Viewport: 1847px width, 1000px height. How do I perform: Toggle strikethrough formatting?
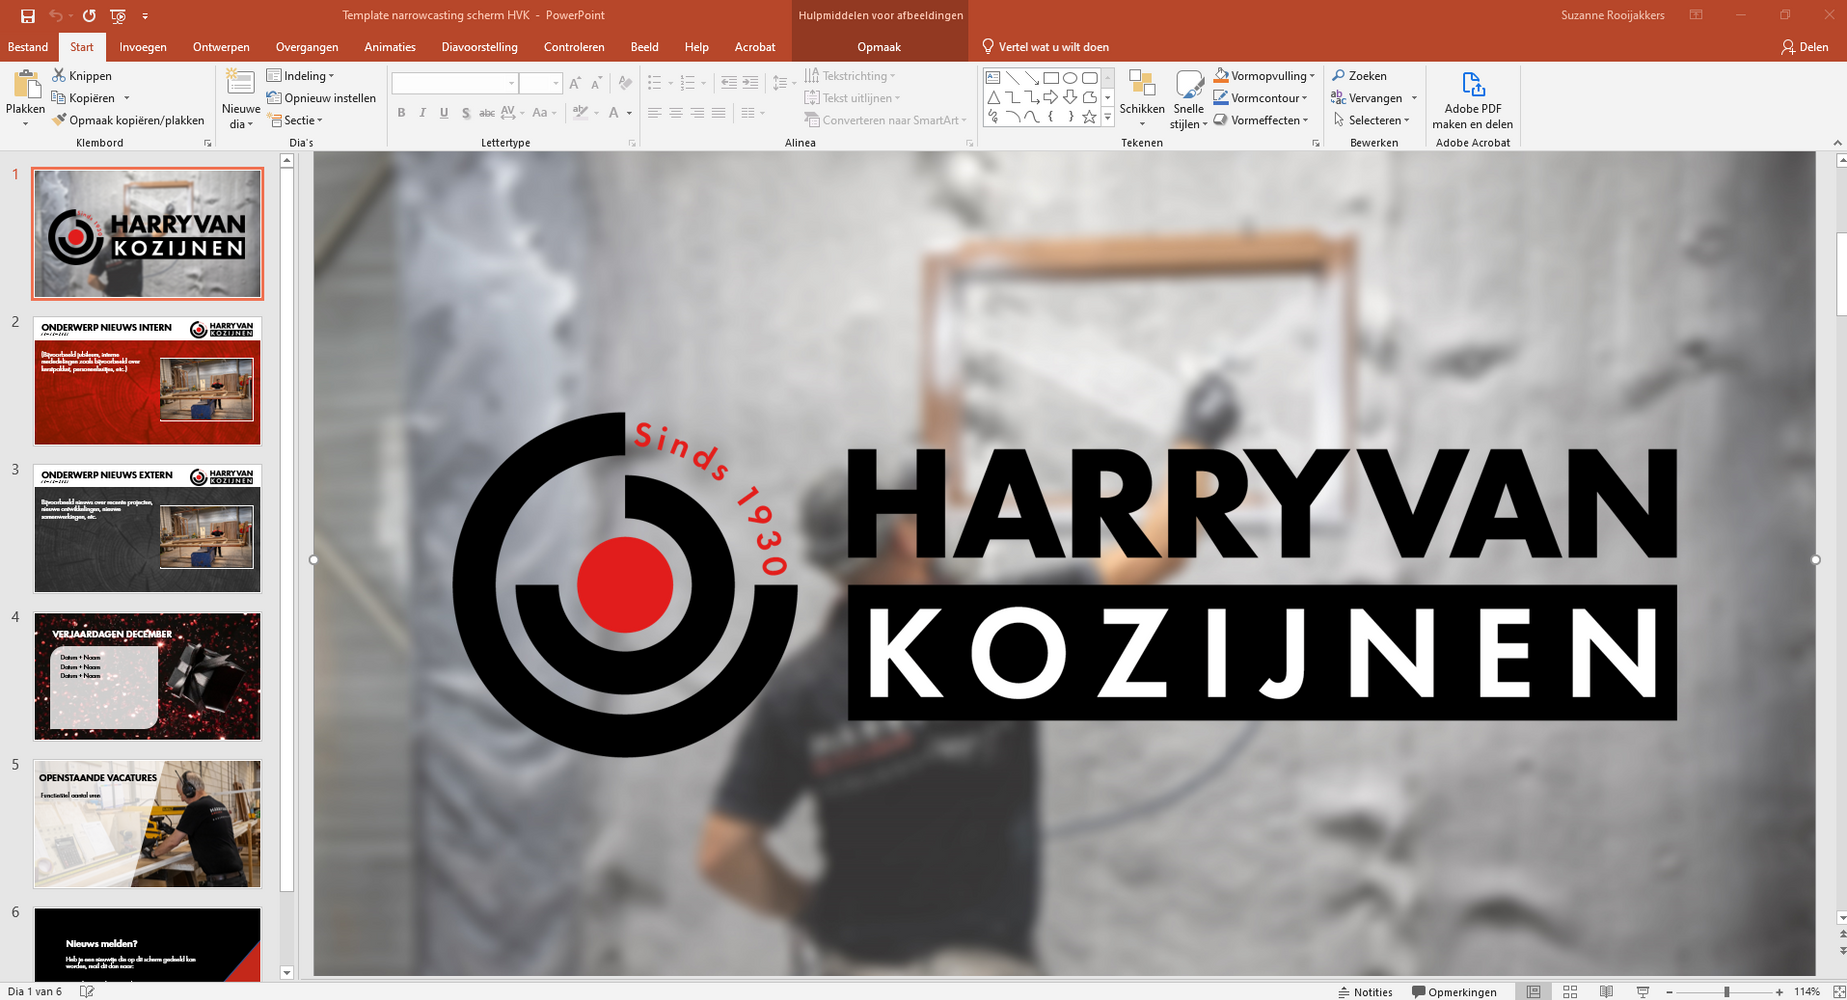487,113
